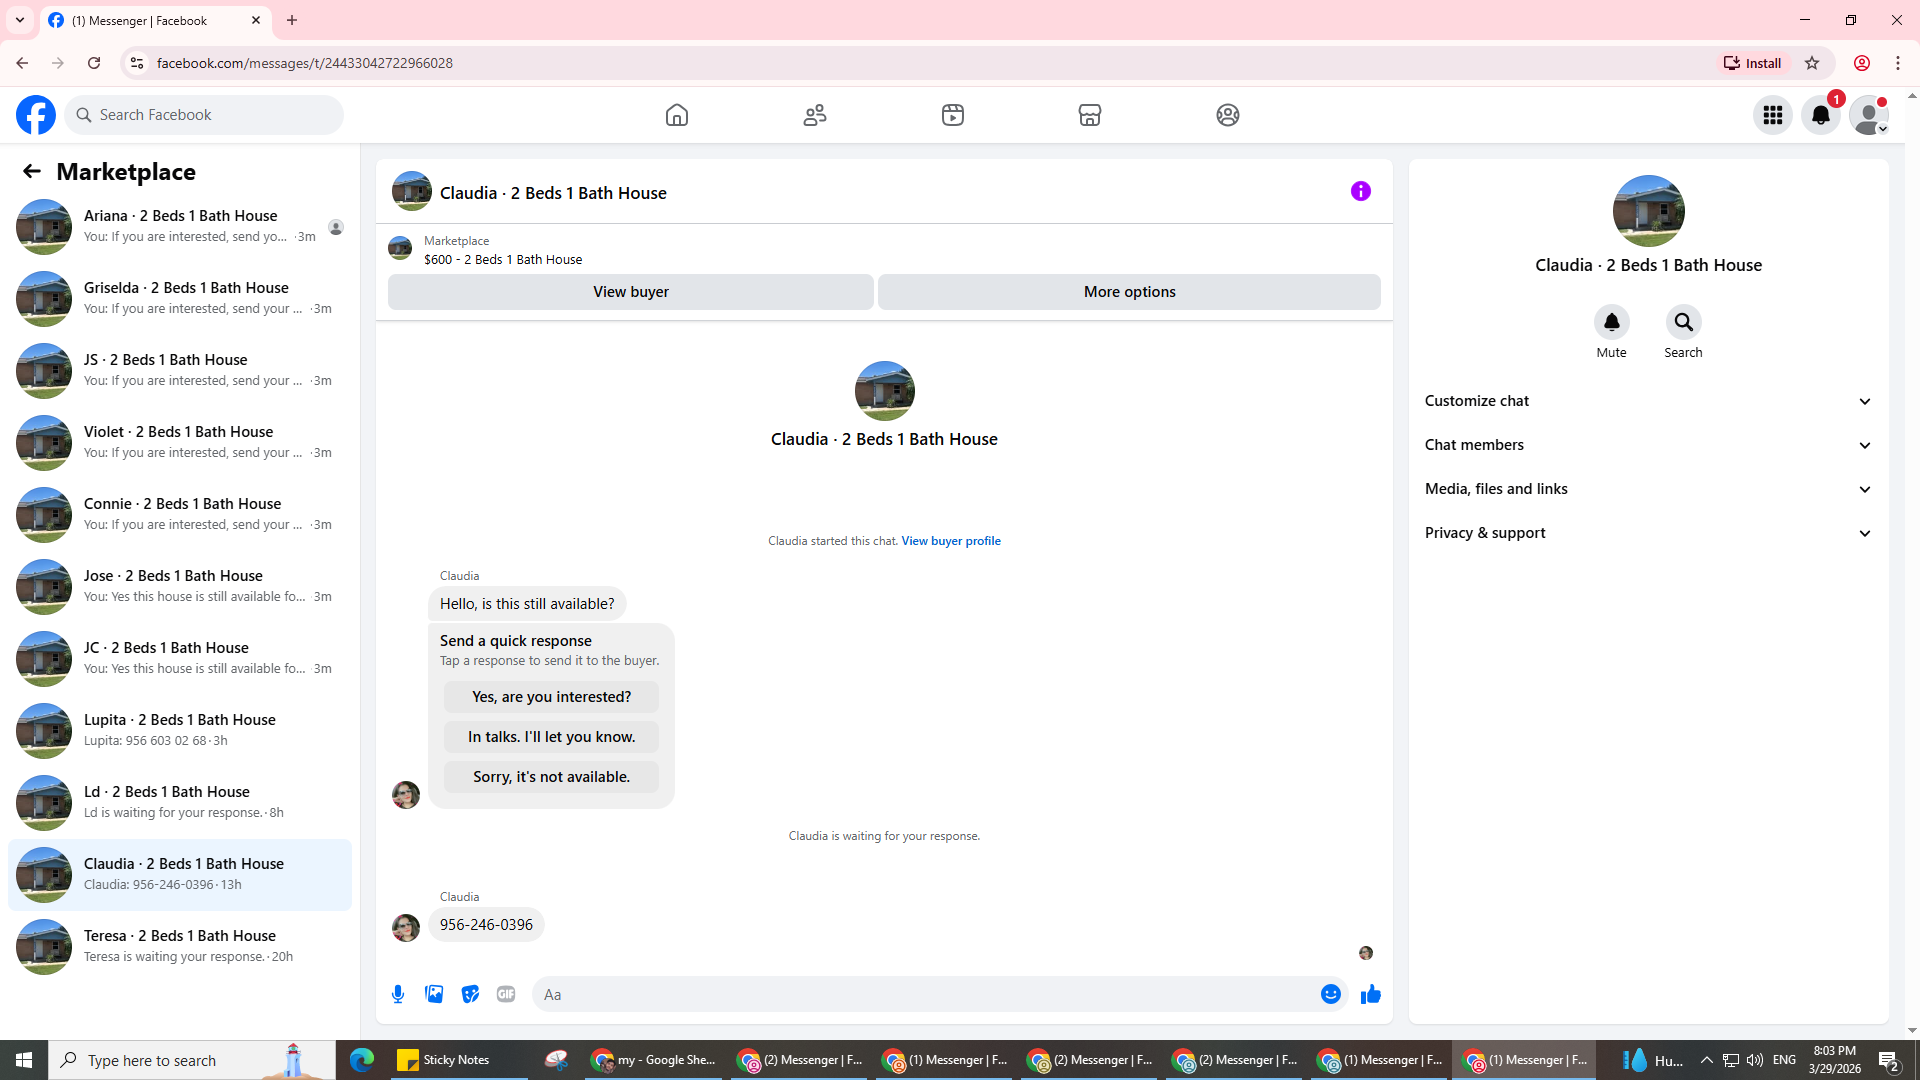Go back from Marketplace list arrow
1920x1080 pixels.
pyautogui.click(x=32, y=171)
